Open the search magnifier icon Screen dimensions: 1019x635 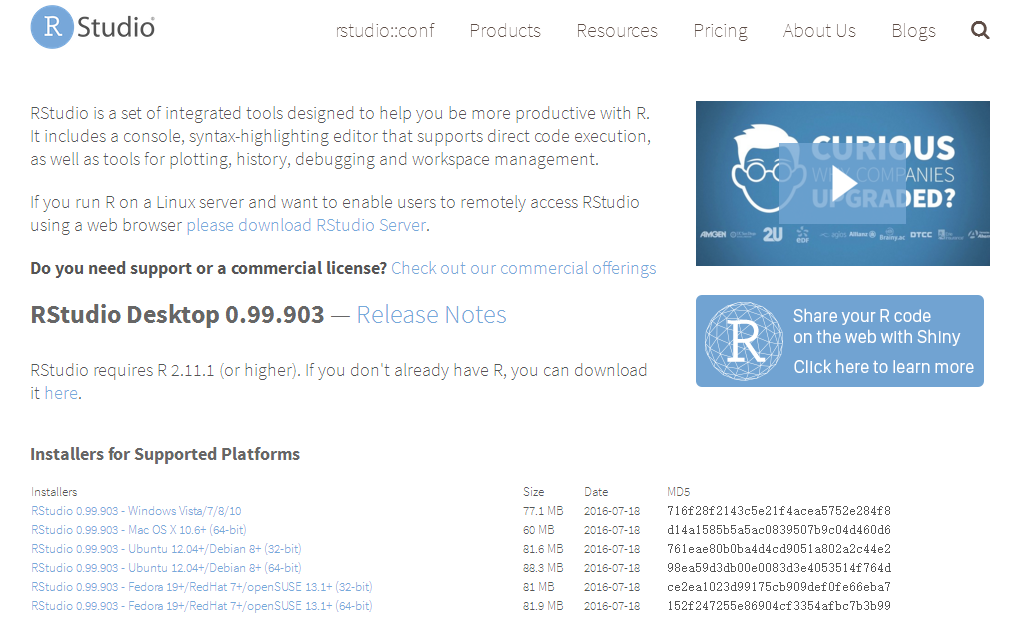[980, 31]
